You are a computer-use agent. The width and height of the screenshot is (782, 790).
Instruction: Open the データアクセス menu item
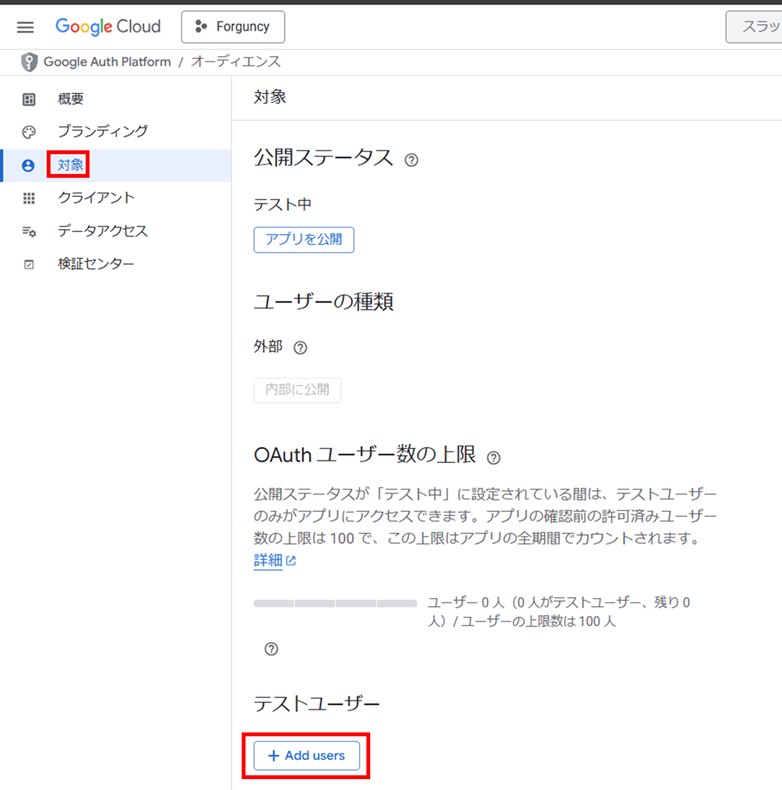tap(103, 231)
